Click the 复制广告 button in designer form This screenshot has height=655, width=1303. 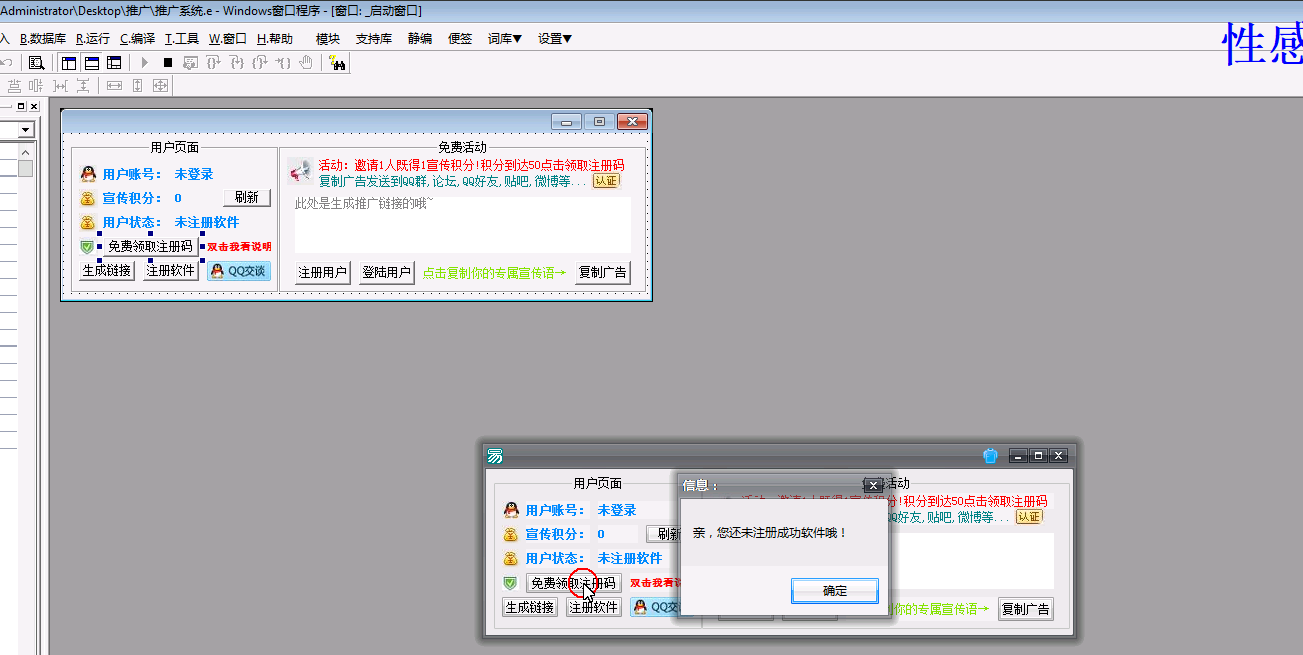point(603,272)
